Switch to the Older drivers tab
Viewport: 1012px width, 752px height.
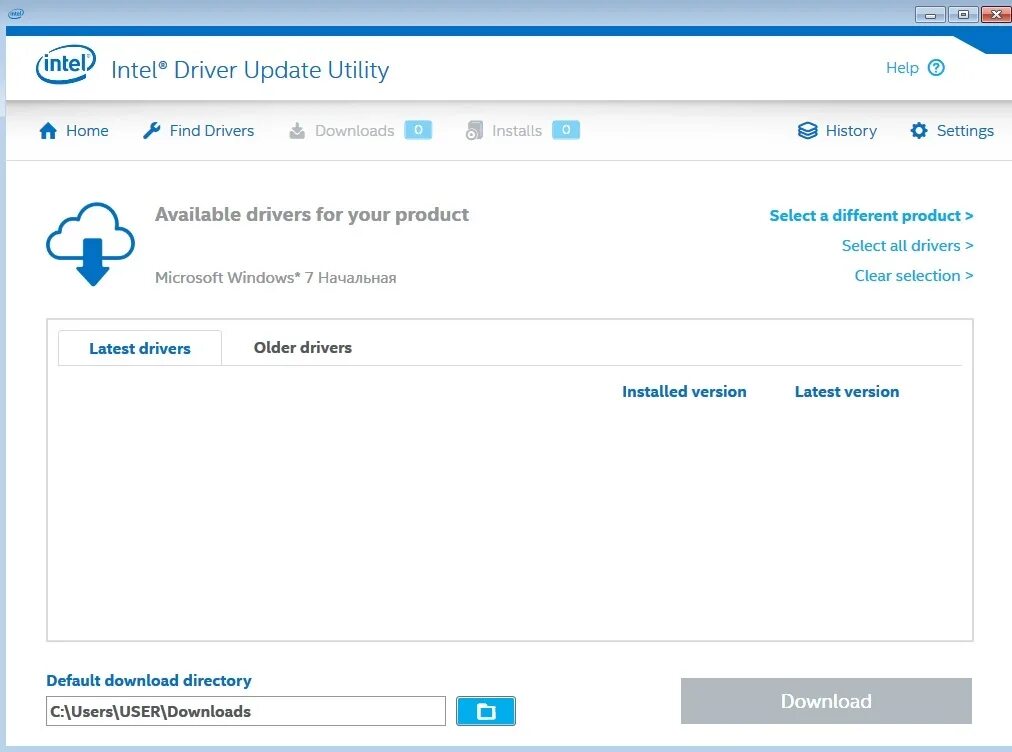303,347
